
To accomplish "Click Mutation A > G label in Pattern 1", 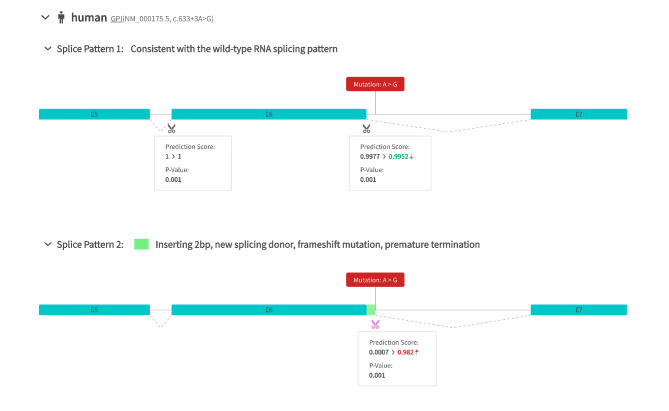I will pyautogui.click(x=375, y=84).
